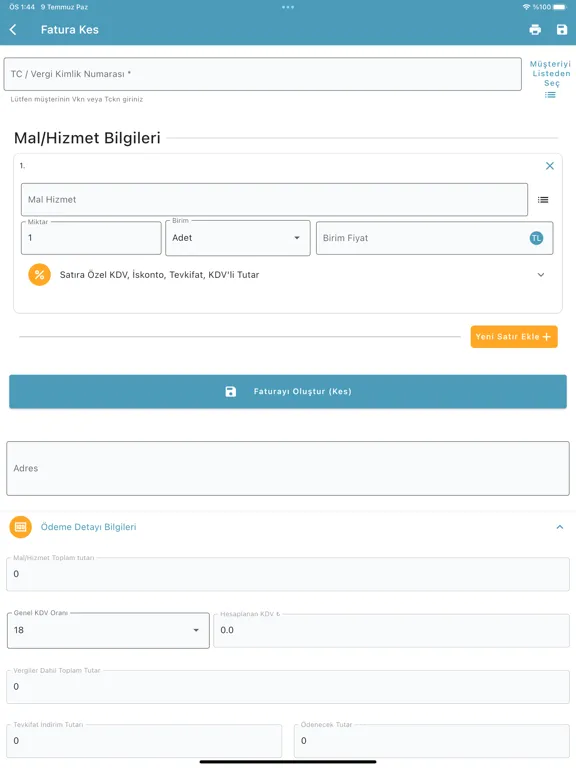Viewport: 576px width, 768px height.
Task: Open product list icon beside Mal Hizmet
Action: tap(543, 200)
